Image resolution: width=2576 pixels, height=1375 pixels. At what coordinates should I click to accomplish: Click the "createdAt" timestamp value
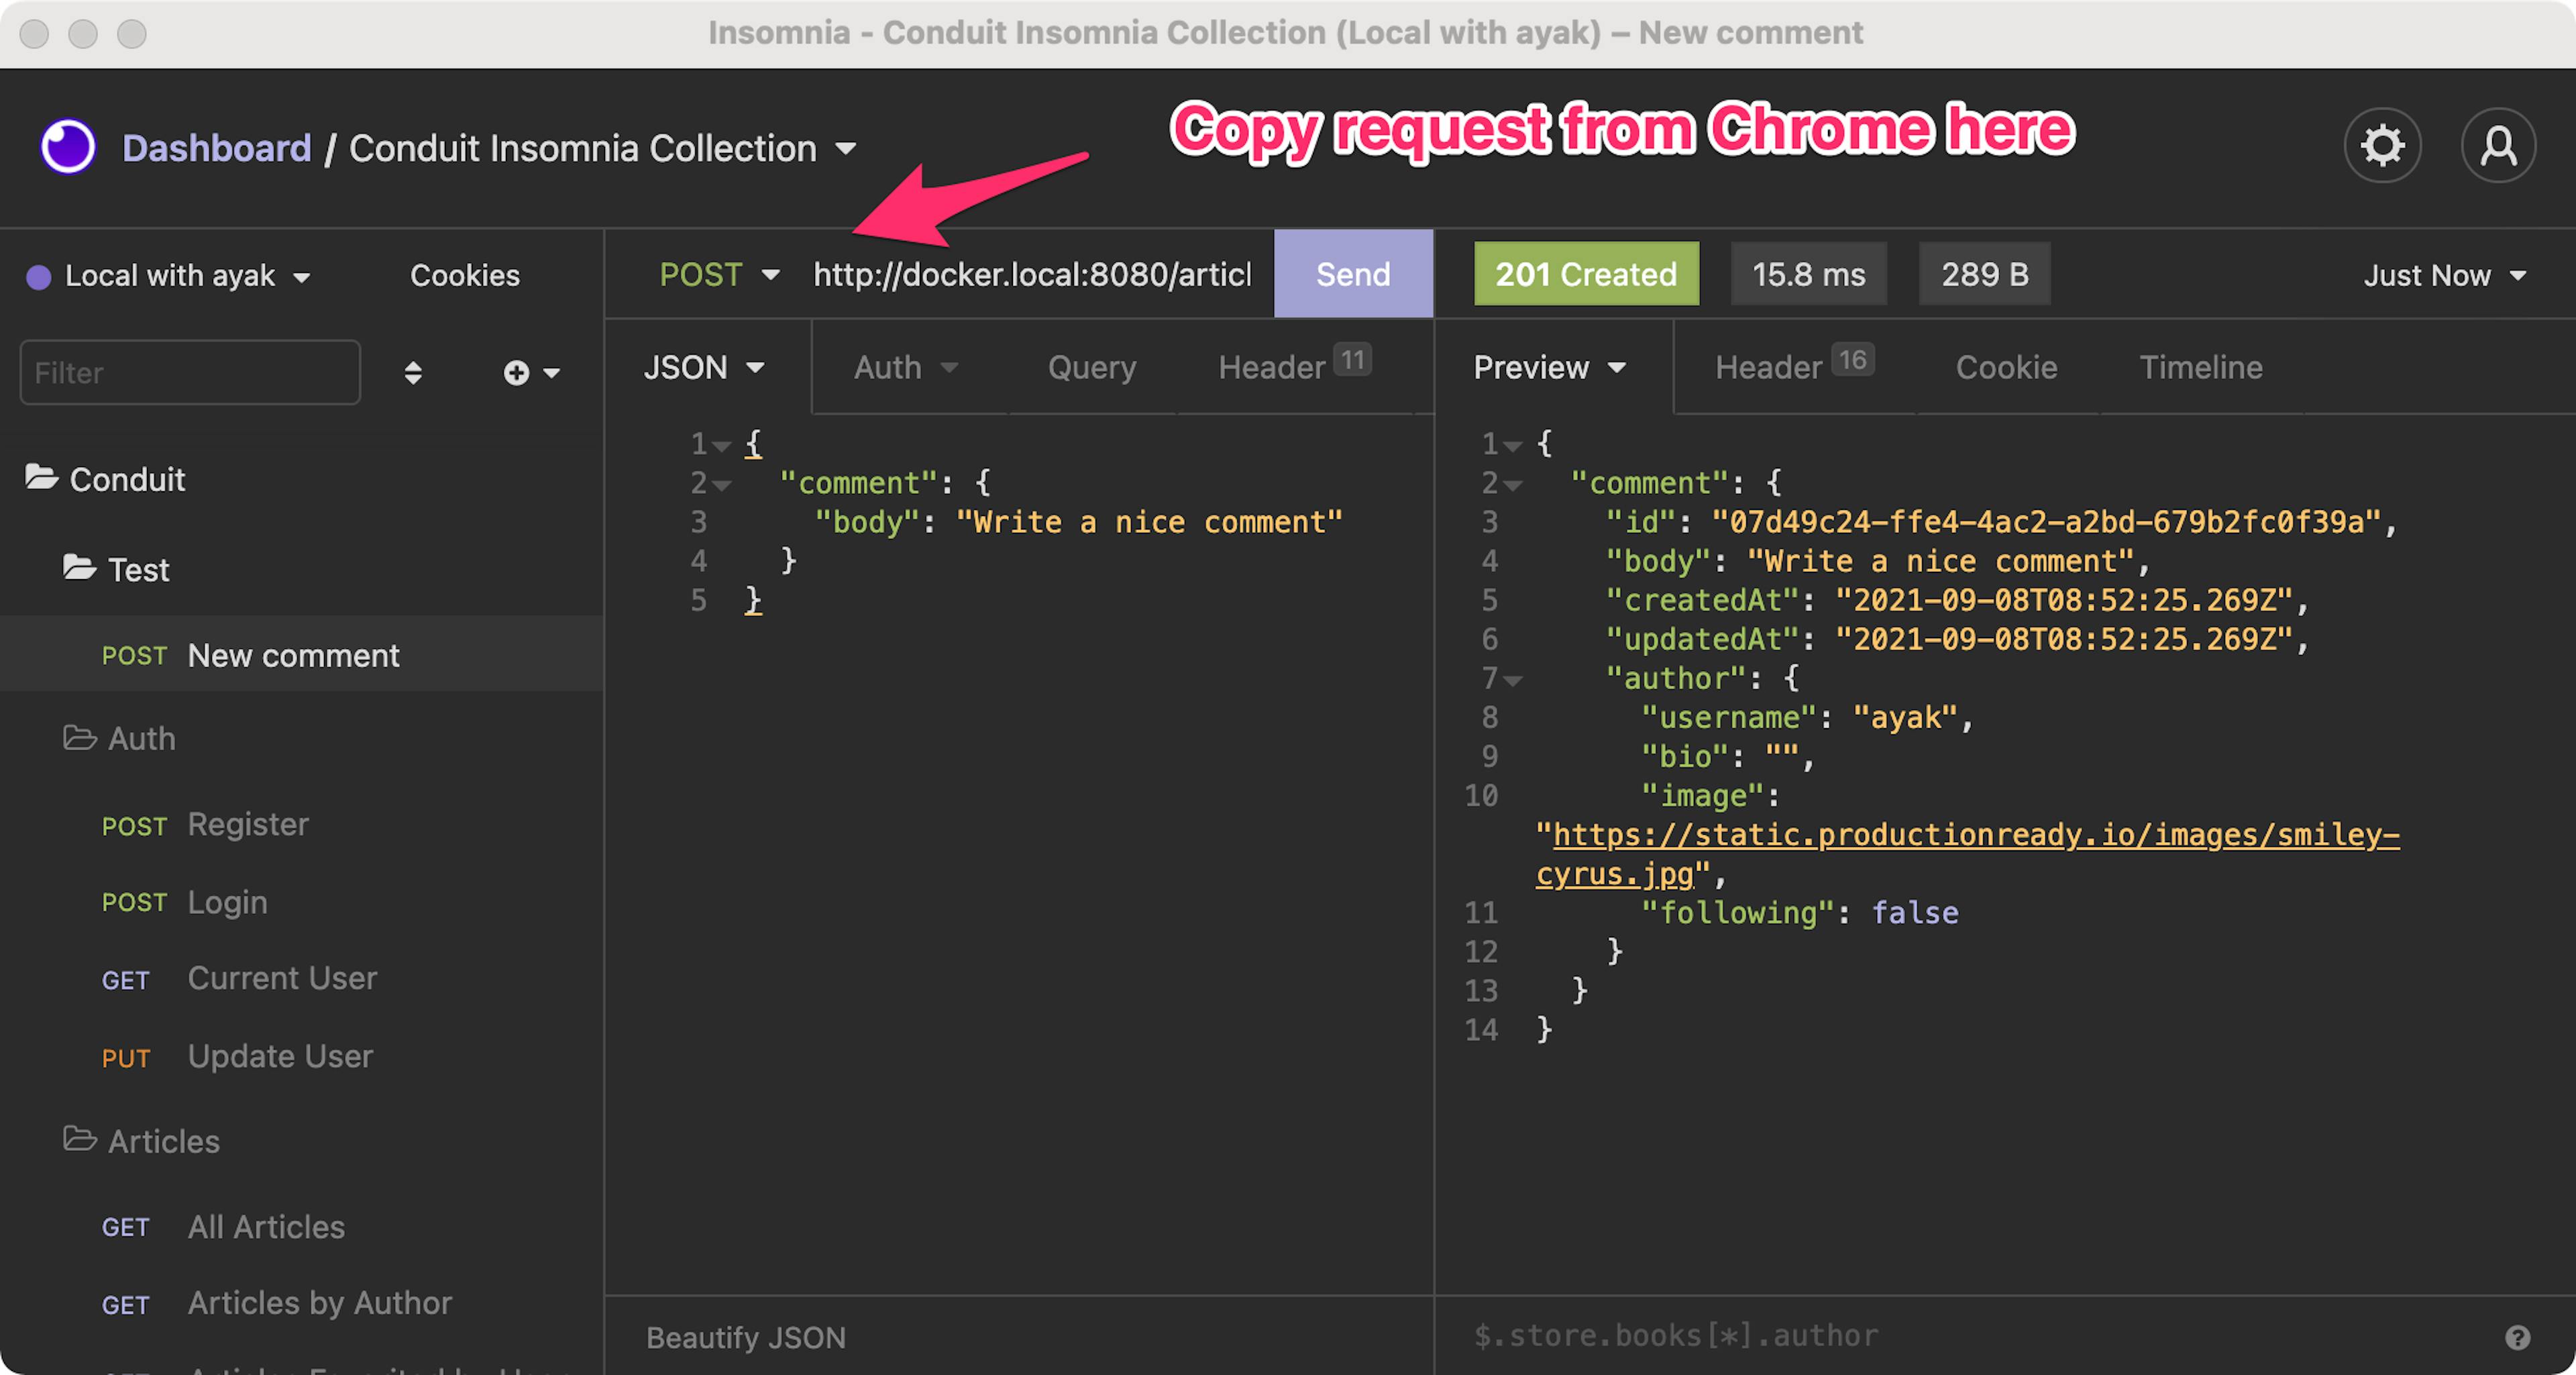2064,600
